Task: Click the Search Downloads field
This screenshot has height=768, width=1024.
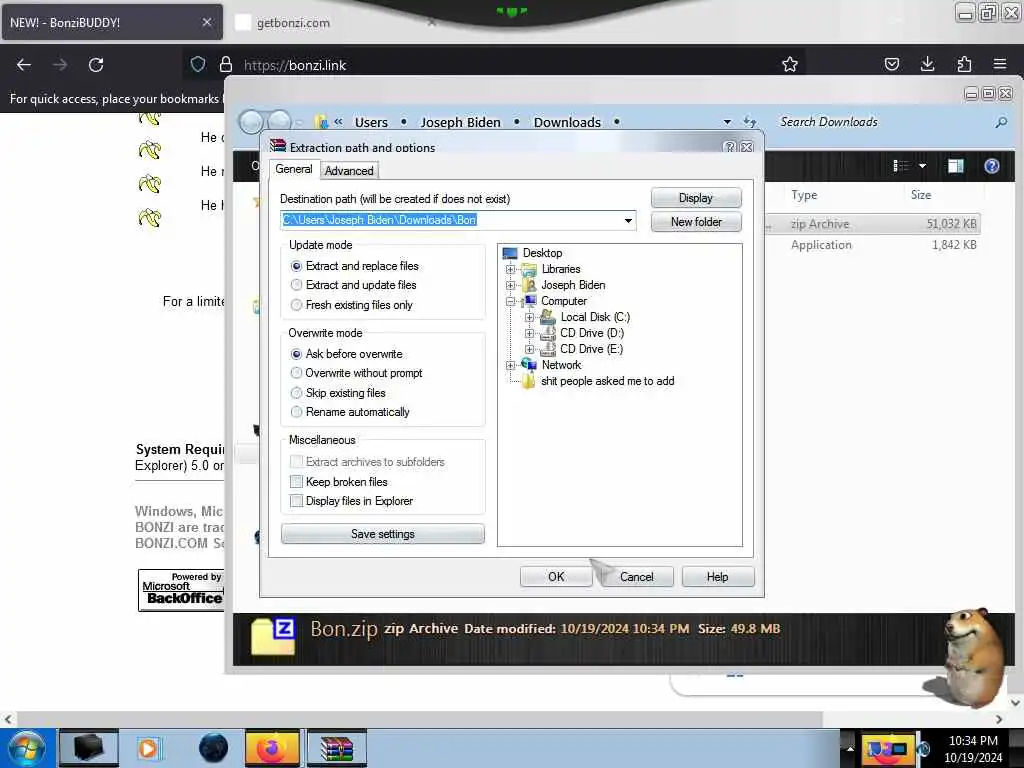Action: click(x=885, y=122)
